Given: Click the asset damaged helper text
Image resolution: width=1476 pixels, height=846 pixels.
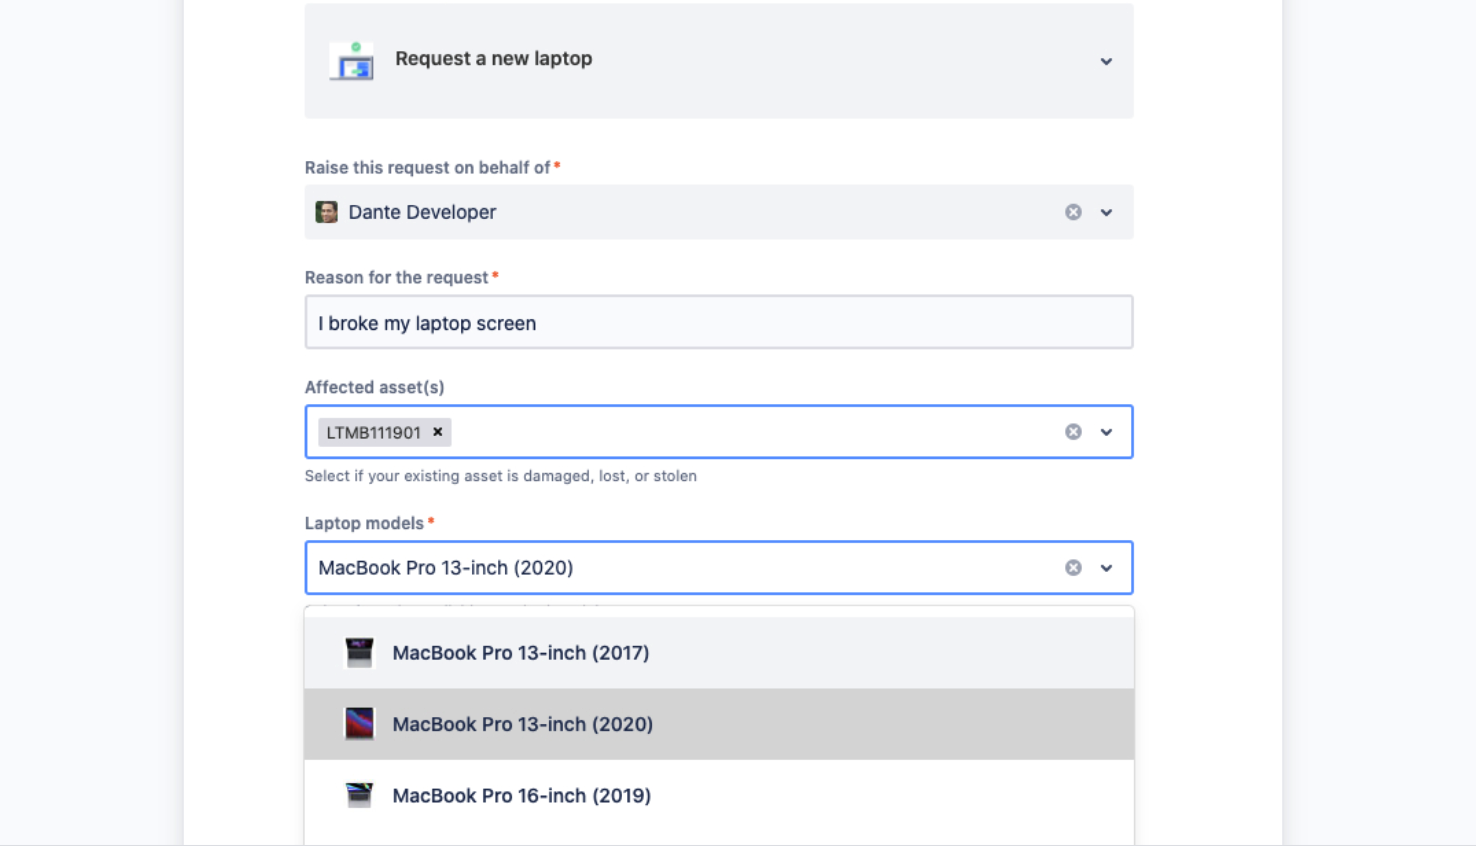Looking at the screenshot, I should tap(500, 475).
